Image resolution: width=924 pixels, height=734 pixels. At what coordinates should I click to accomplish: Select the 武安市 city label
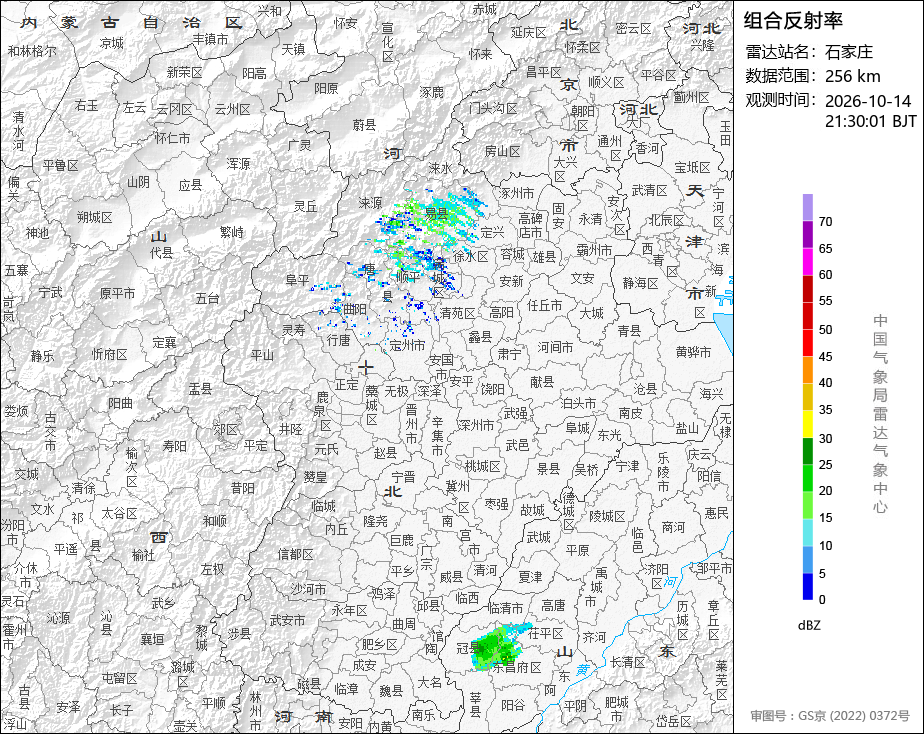(x=287, y=620)
